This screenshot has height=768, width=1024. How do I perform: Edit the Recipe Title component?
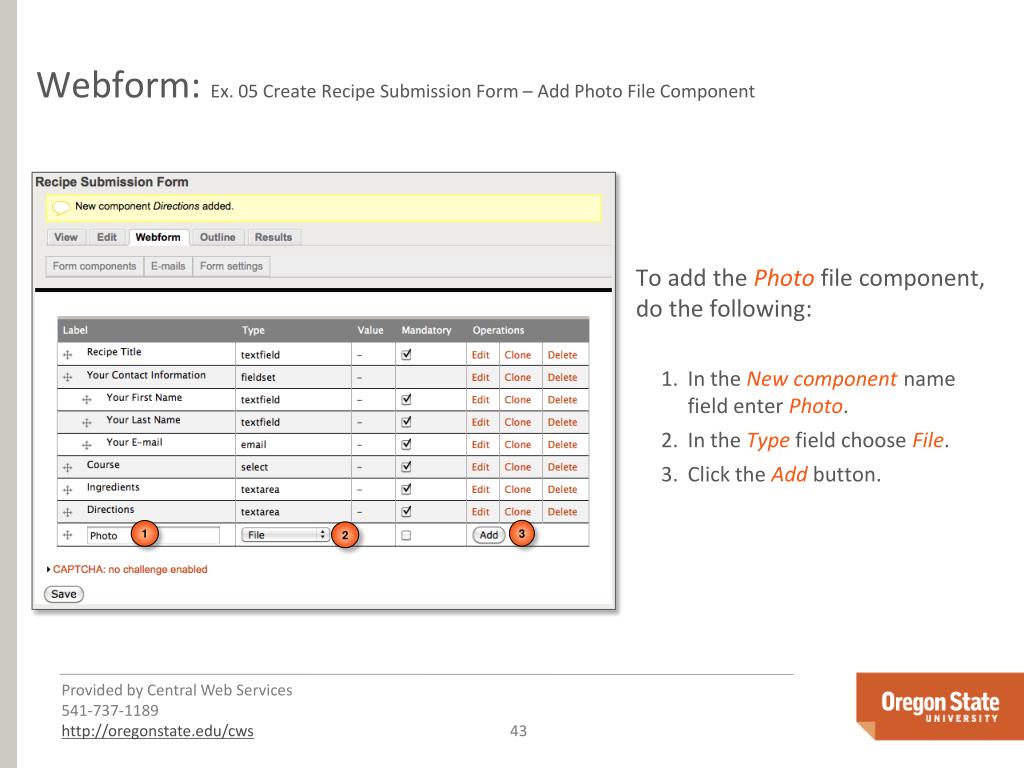point(481,355)
